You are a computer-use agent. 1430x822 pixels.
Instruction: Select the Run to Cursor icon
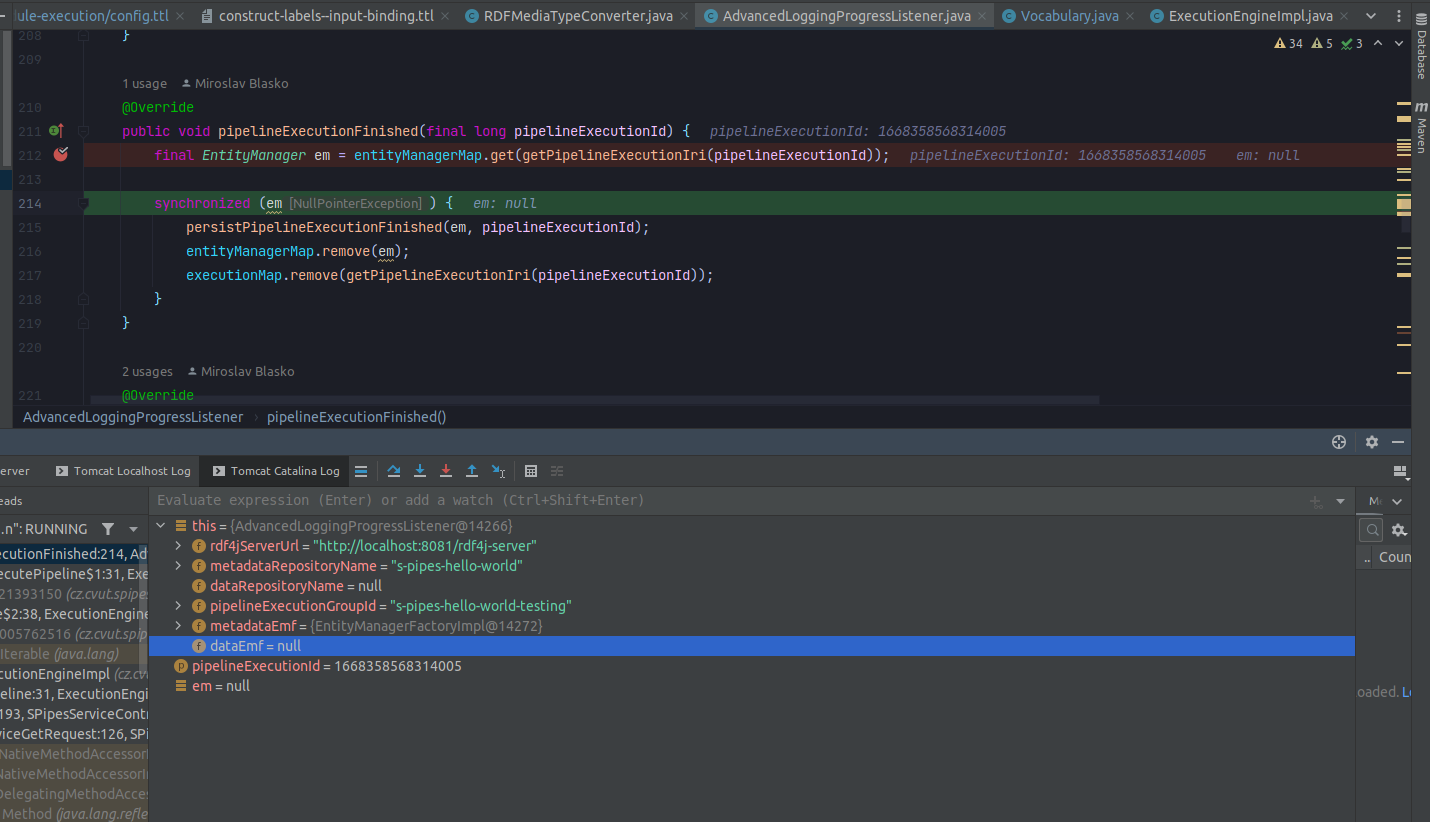tap(499, 471)
